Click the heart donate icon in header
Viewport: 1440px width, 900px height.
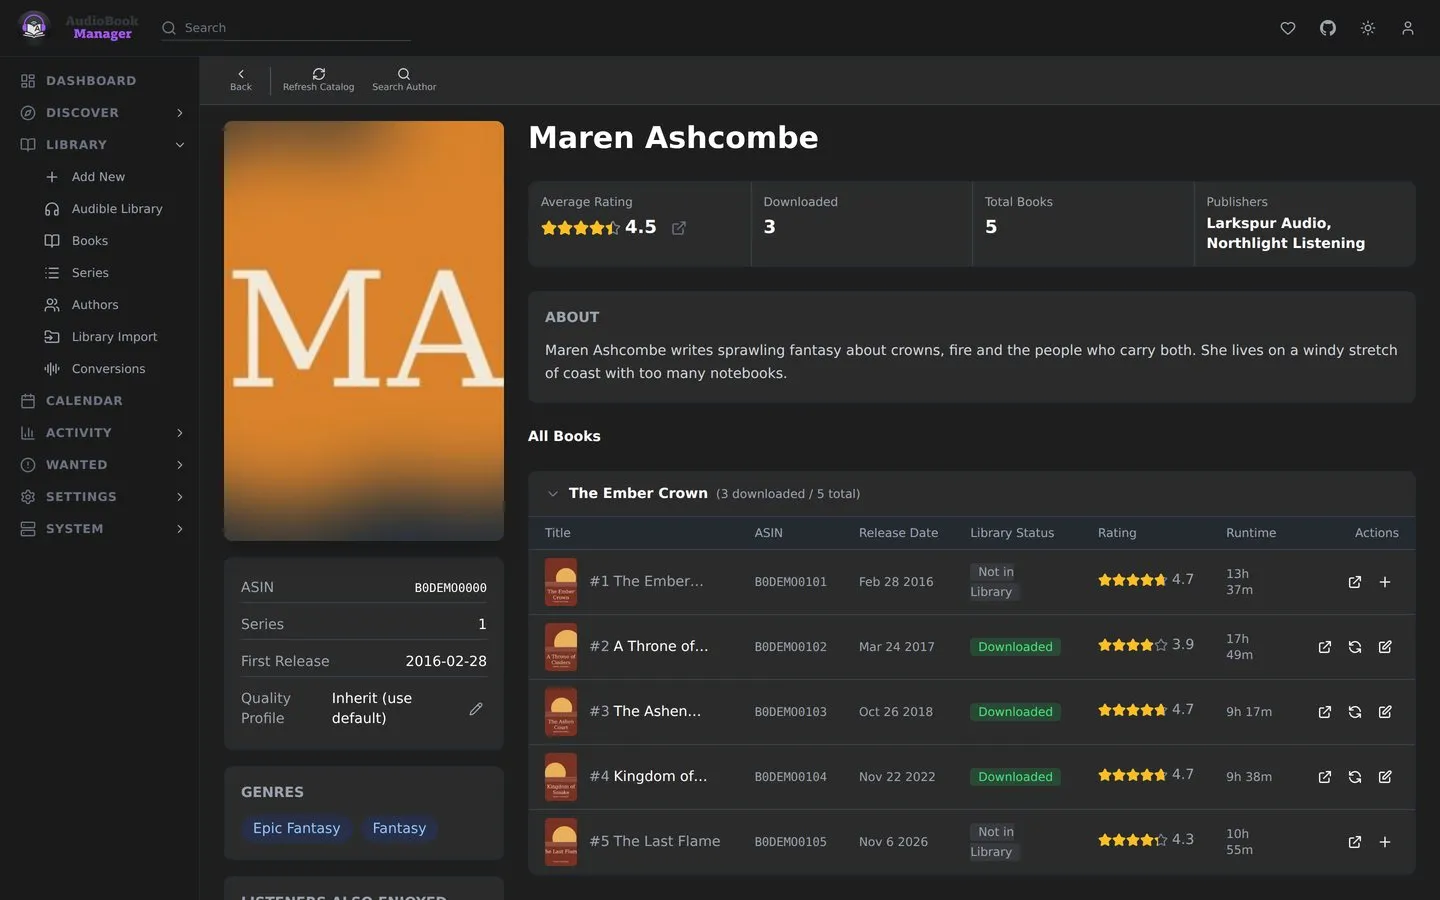pyautogui.click(x=1288, y=28)
